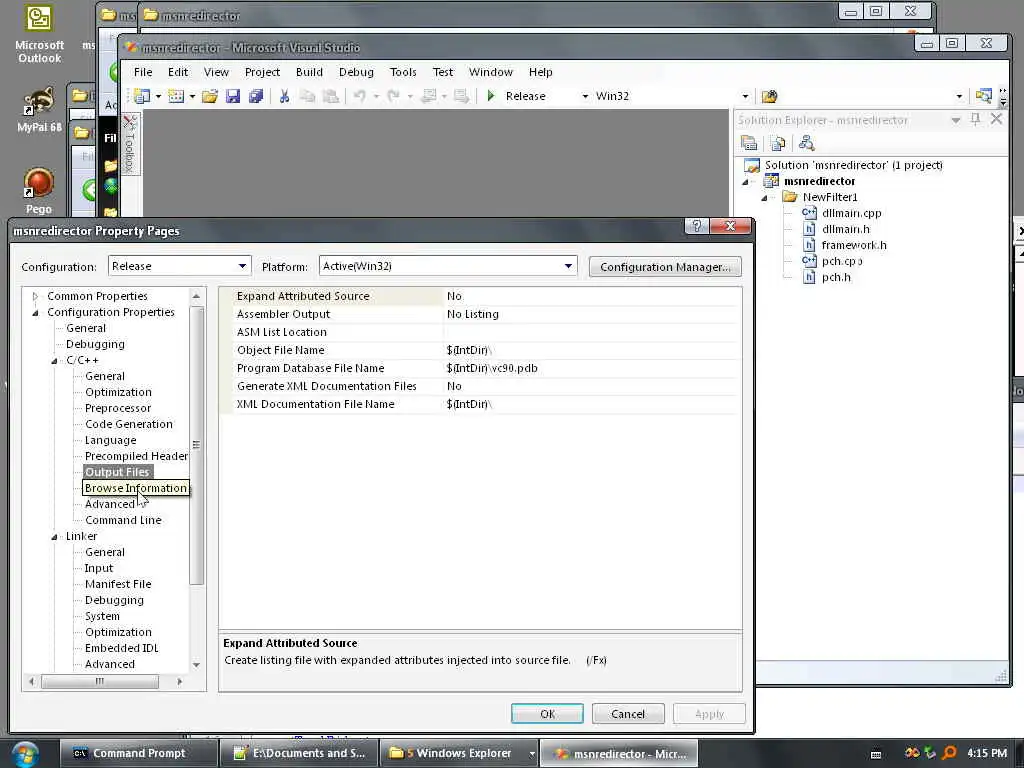Screen dimensions: 1024x768
Task: Switch to Windows Explorer taskbar group
Action: (x=458, y=753)
